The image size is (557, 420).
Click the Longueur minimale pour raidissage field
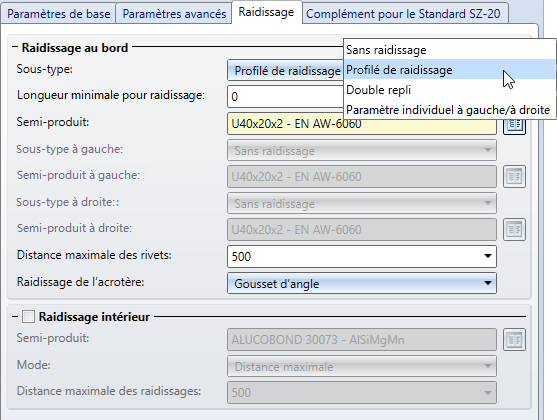285,96
